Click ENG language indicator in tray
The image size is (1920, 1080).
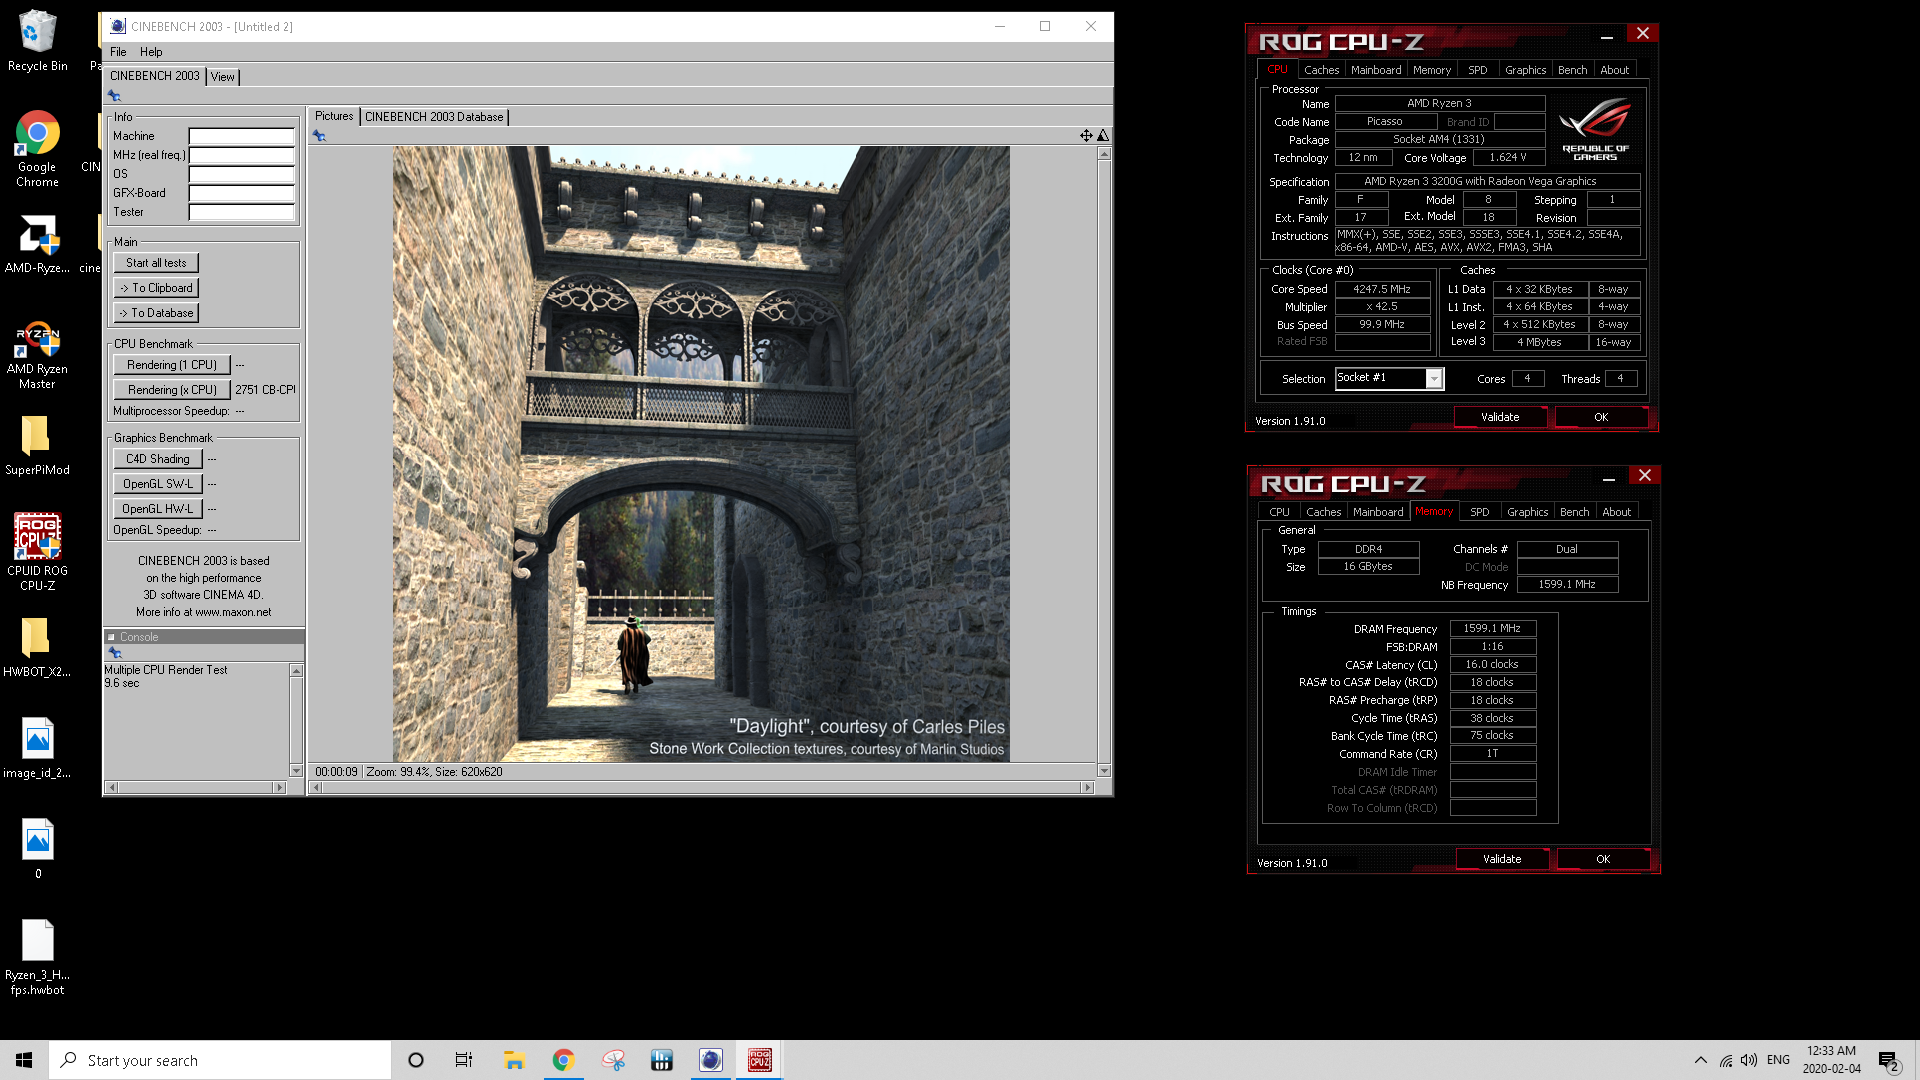click(1778, 1060)
